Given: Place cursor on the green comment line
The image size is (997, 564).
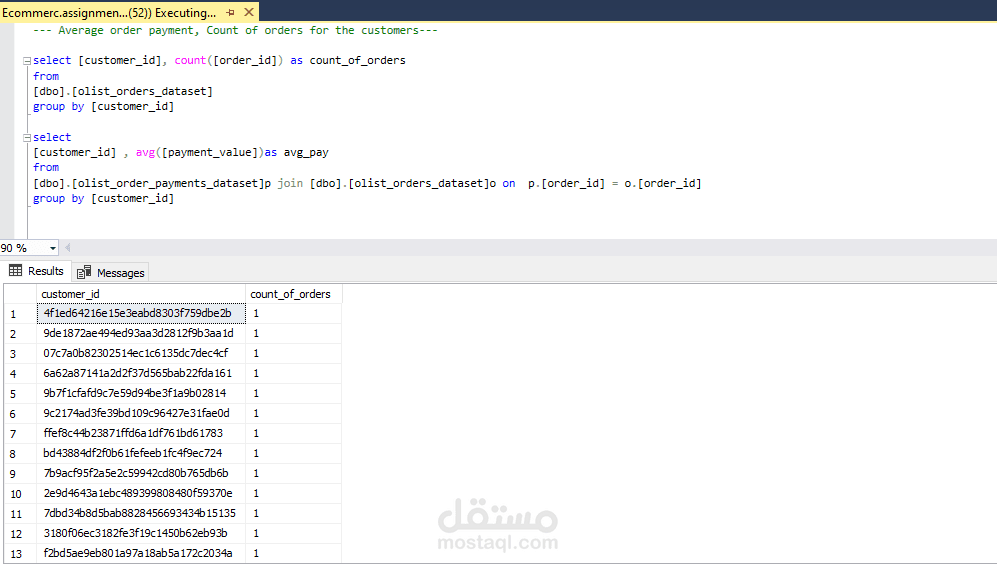Looking at the screenshot, I should [x=235, y=30].
